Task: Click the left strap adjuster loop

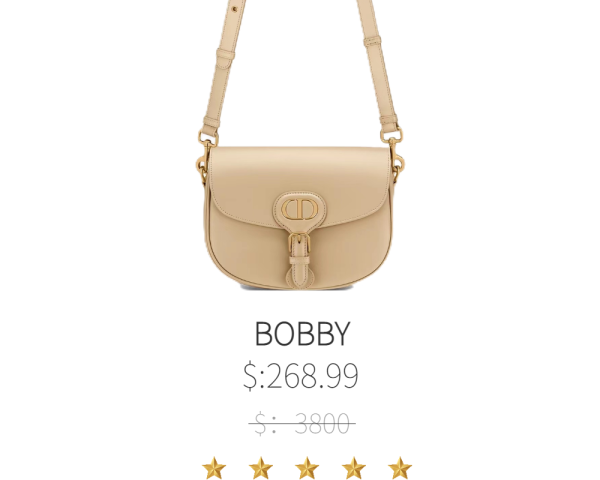Action: pos(224,57)
